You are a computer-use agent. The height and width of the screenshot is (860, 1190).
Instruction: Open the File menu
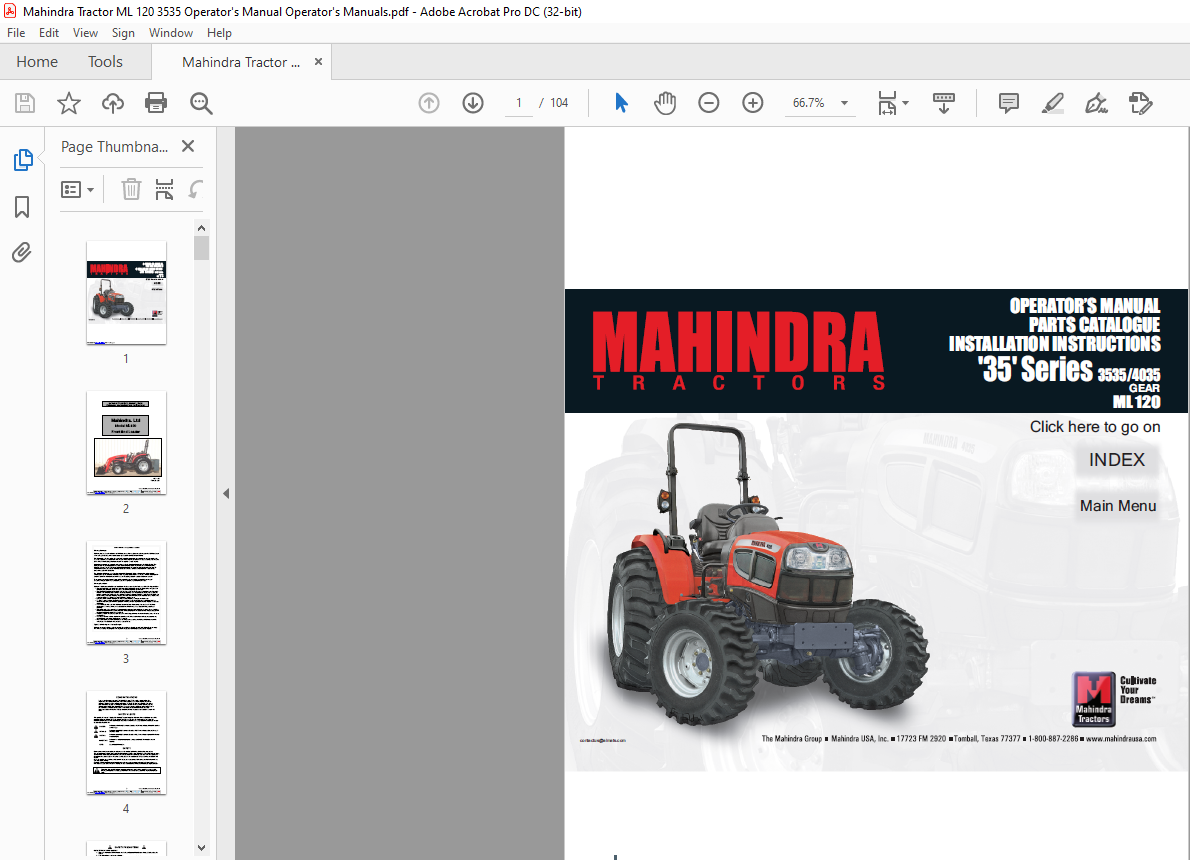tap(16, 33)
